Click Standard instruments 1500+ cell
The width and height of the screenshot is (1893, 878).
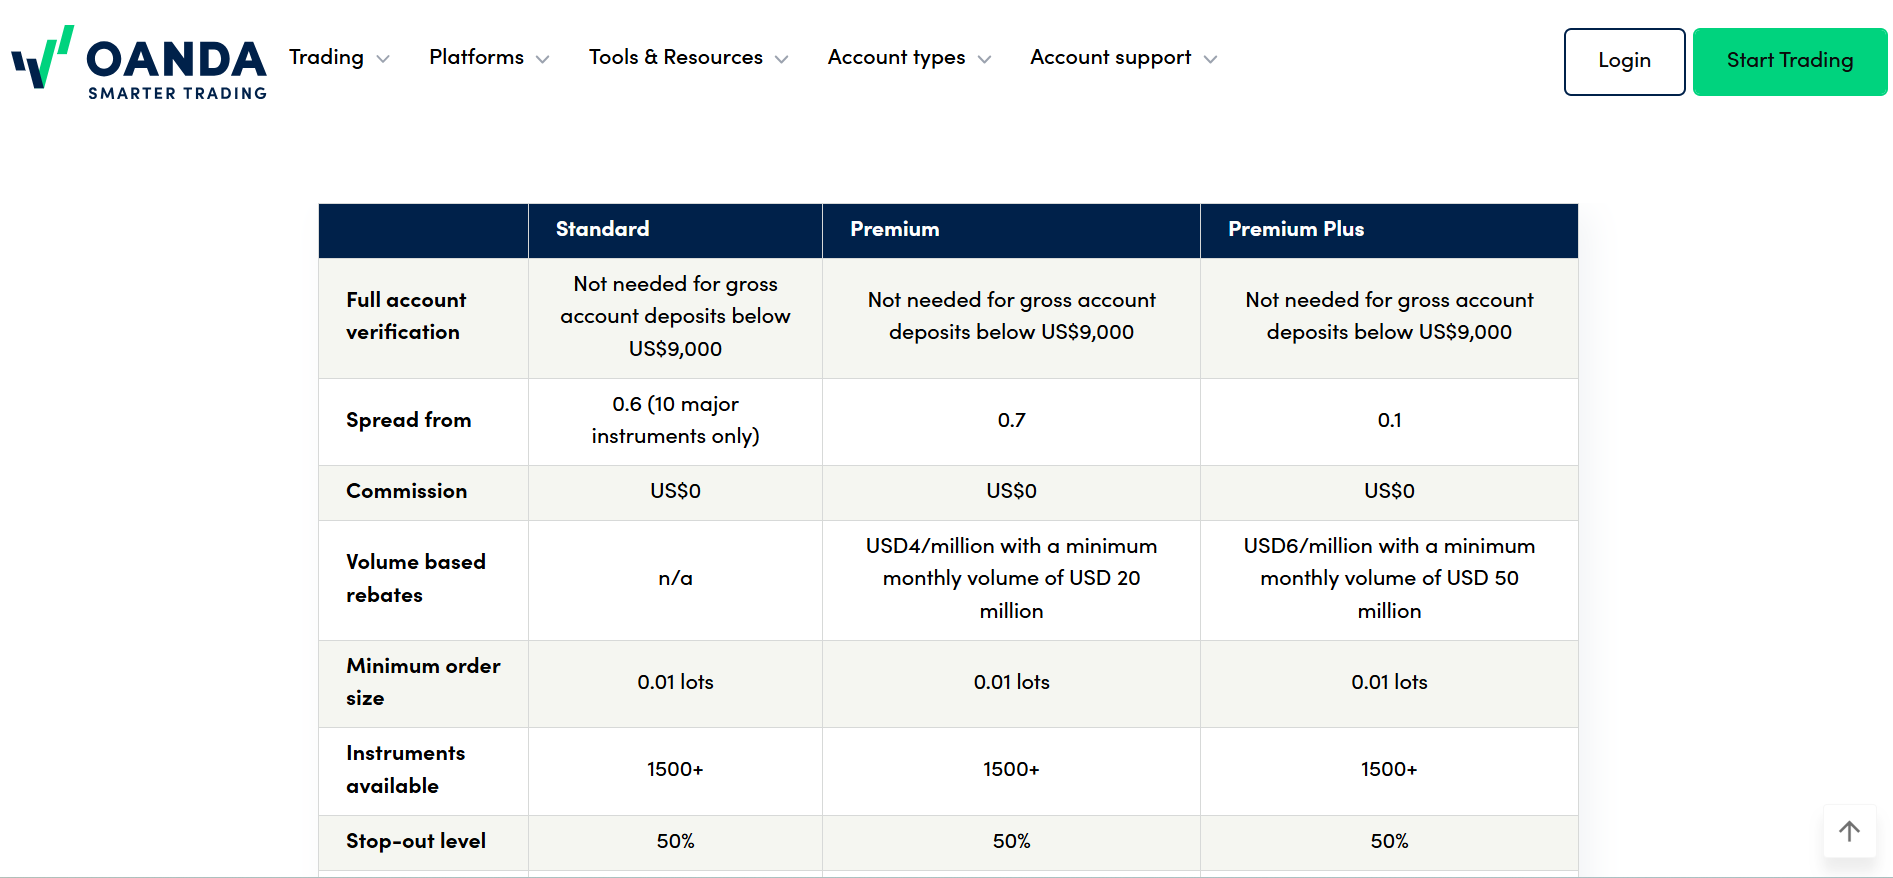coord(675,769)
